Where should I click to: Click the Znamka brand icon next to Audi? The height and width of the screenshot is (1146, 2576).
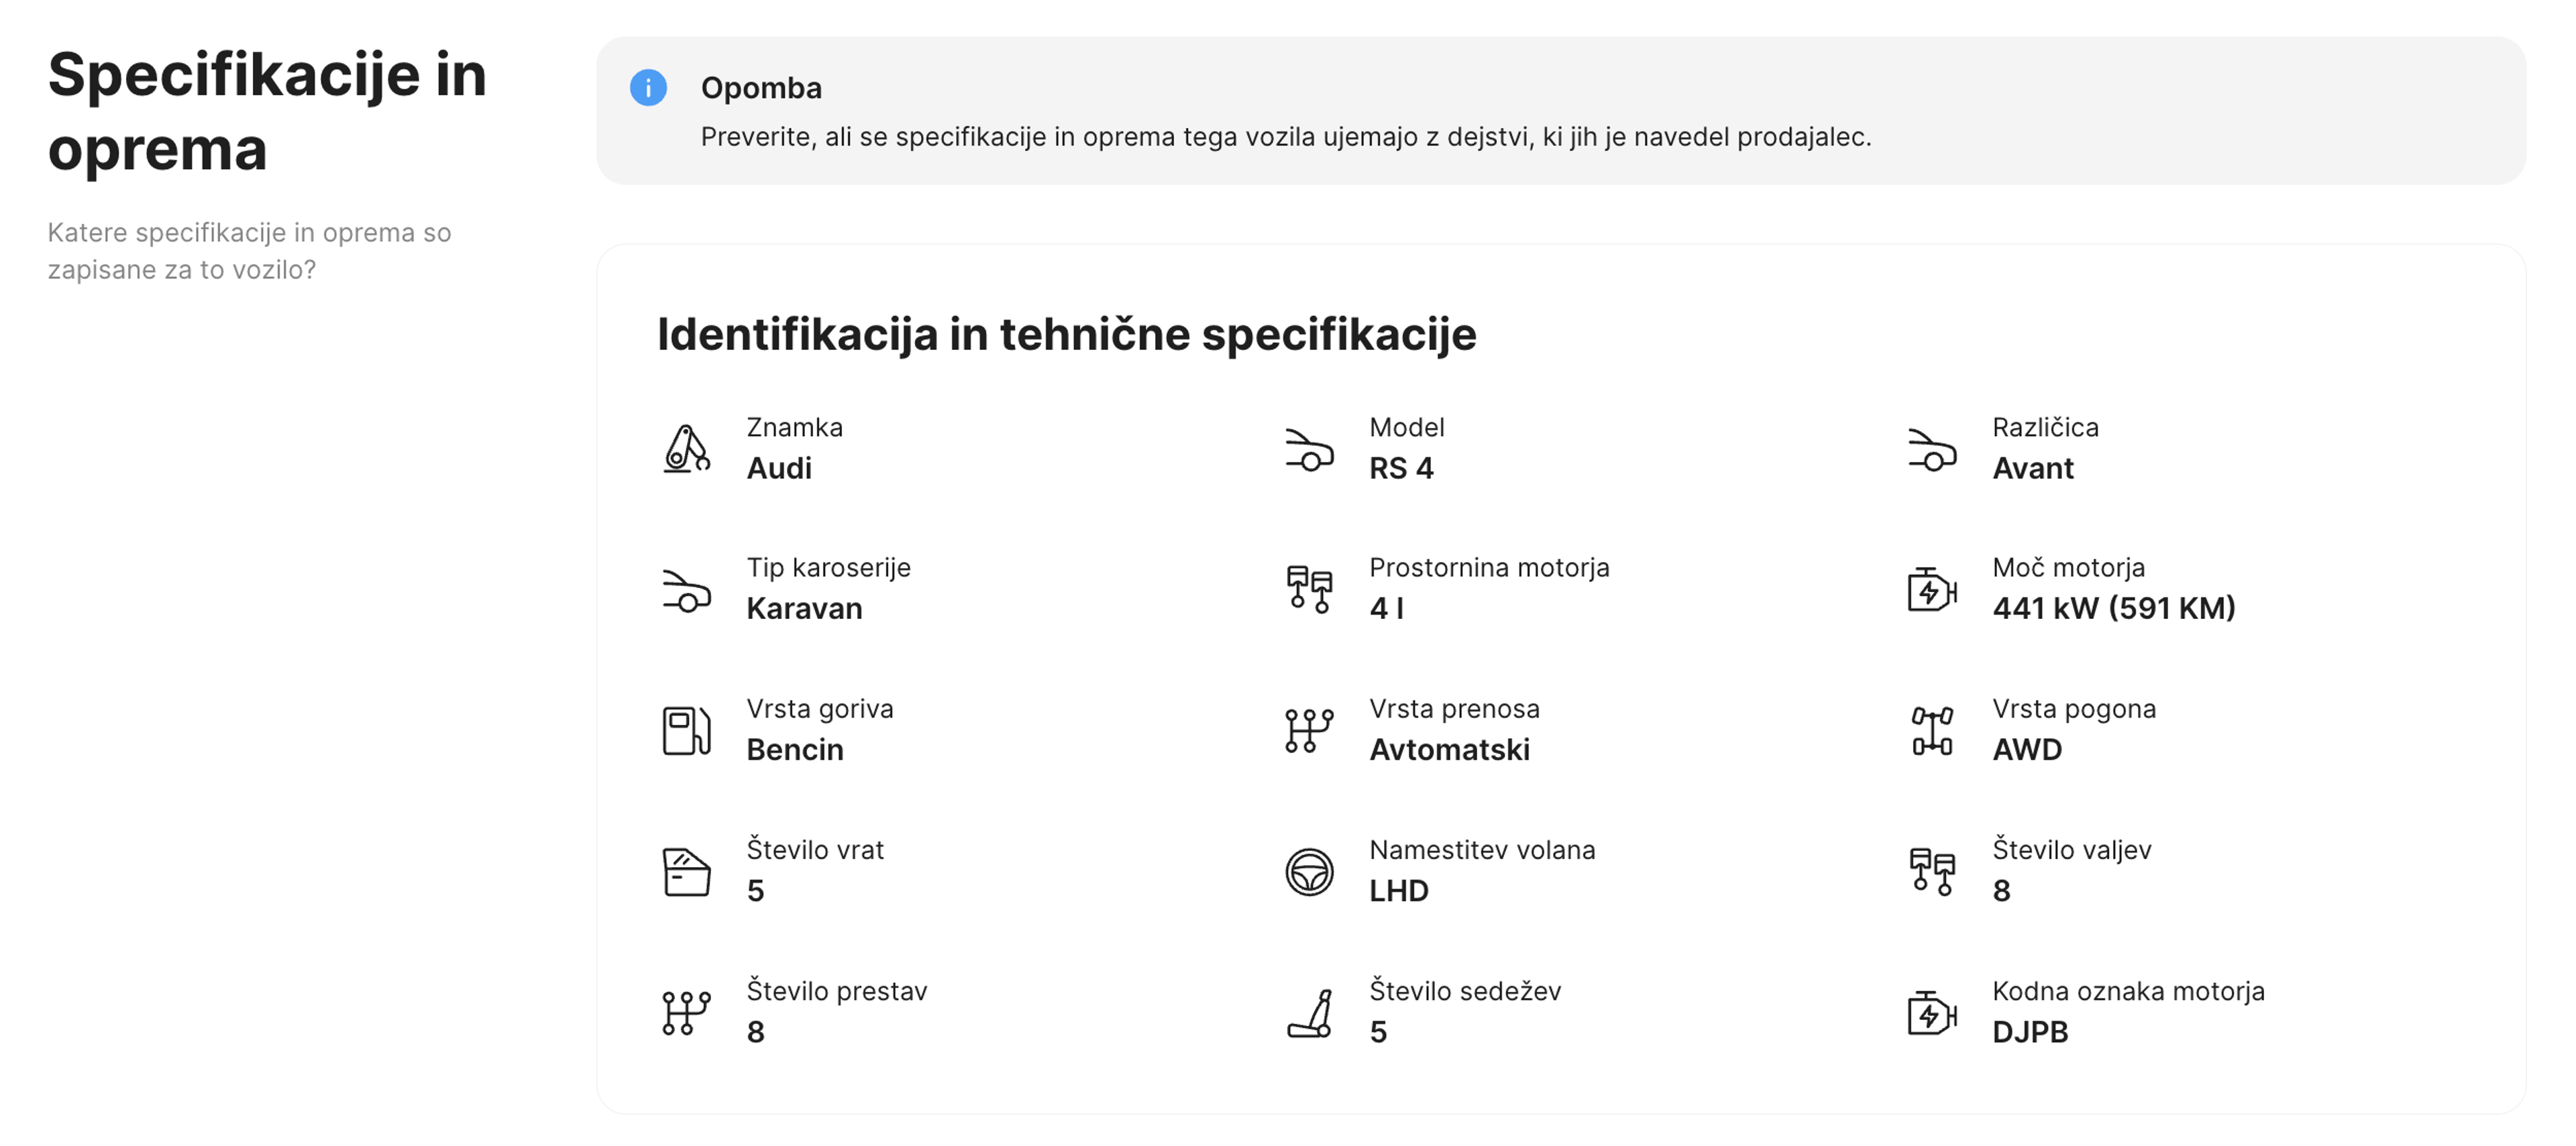tap(685, 449)
